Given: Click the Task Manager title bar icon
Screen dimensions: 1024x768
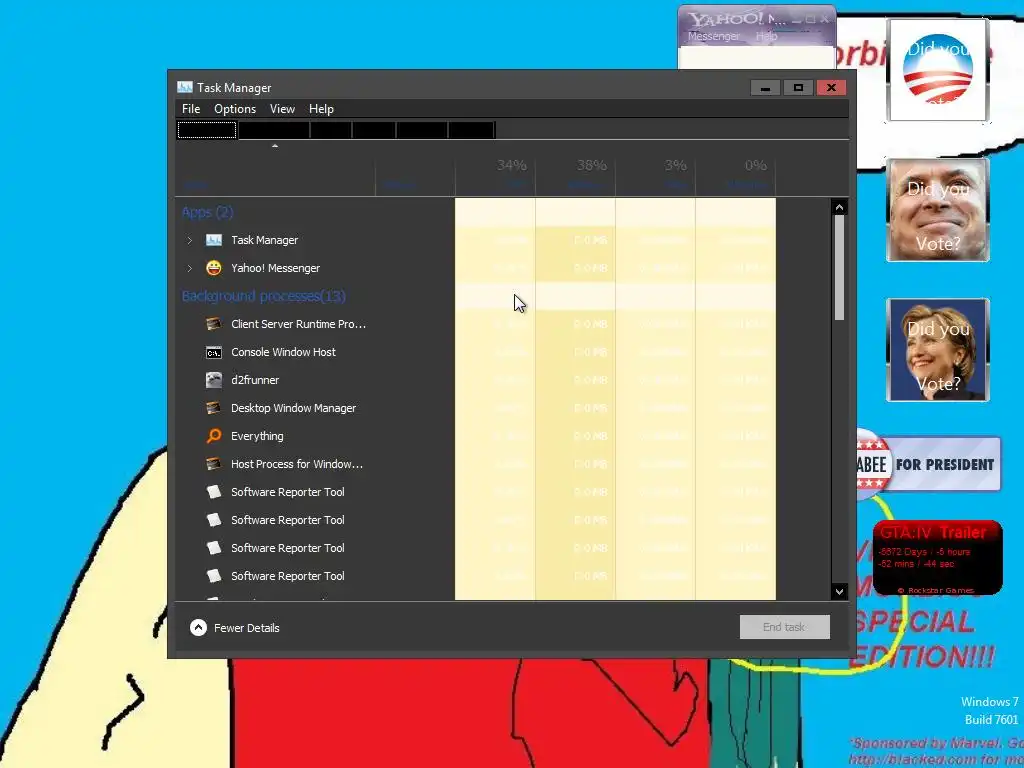Looking at the screenshot, I should pyautogui.click(x=185, y=87).
